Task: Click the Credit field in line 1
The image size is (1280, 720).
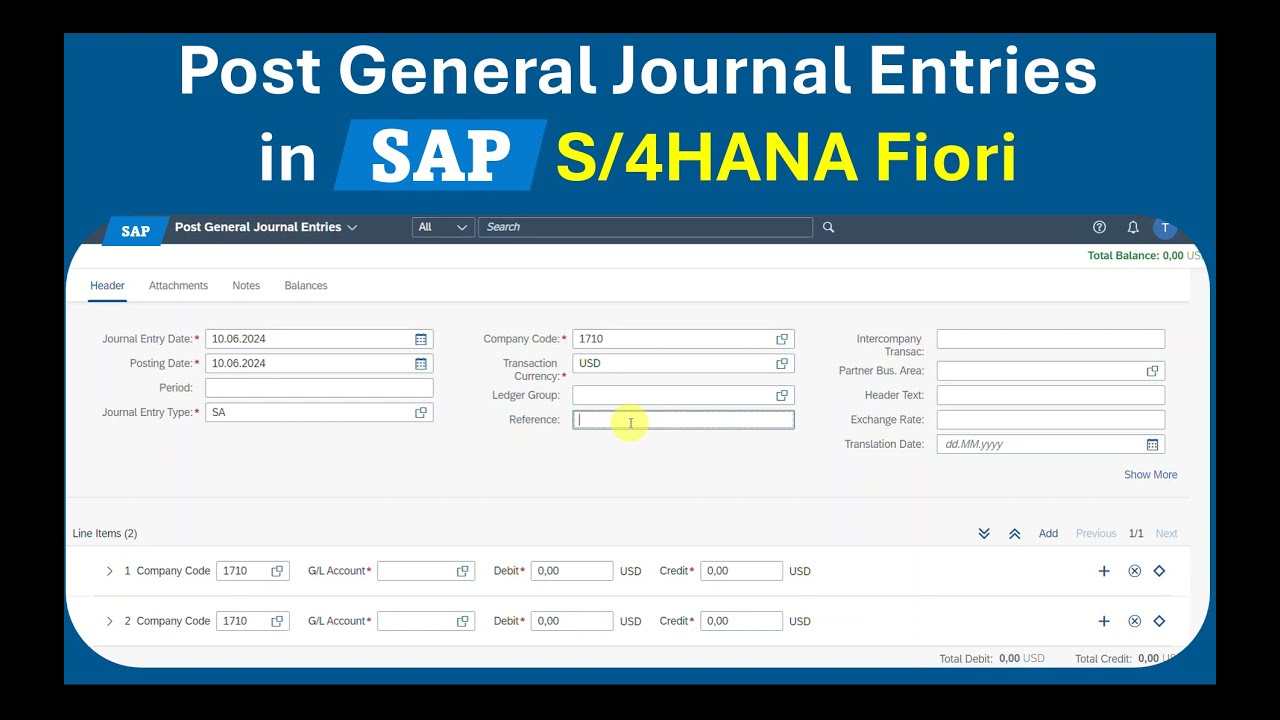Action: tap(741, 571)
